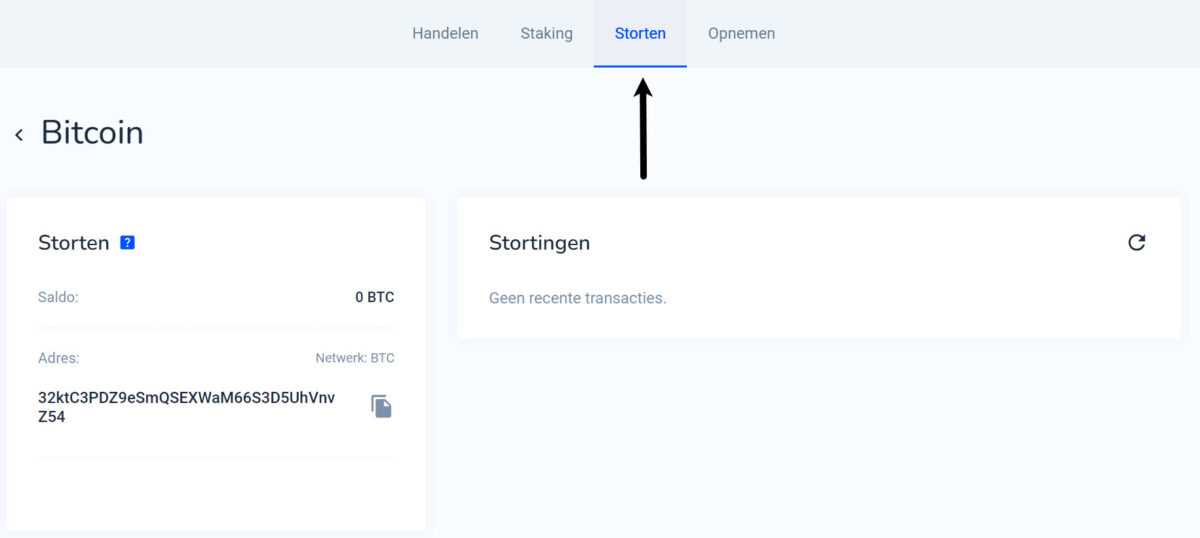This screenshot has width=1200, height=538.
Task: Open the Storten help info icon
Action: point(127,242)
